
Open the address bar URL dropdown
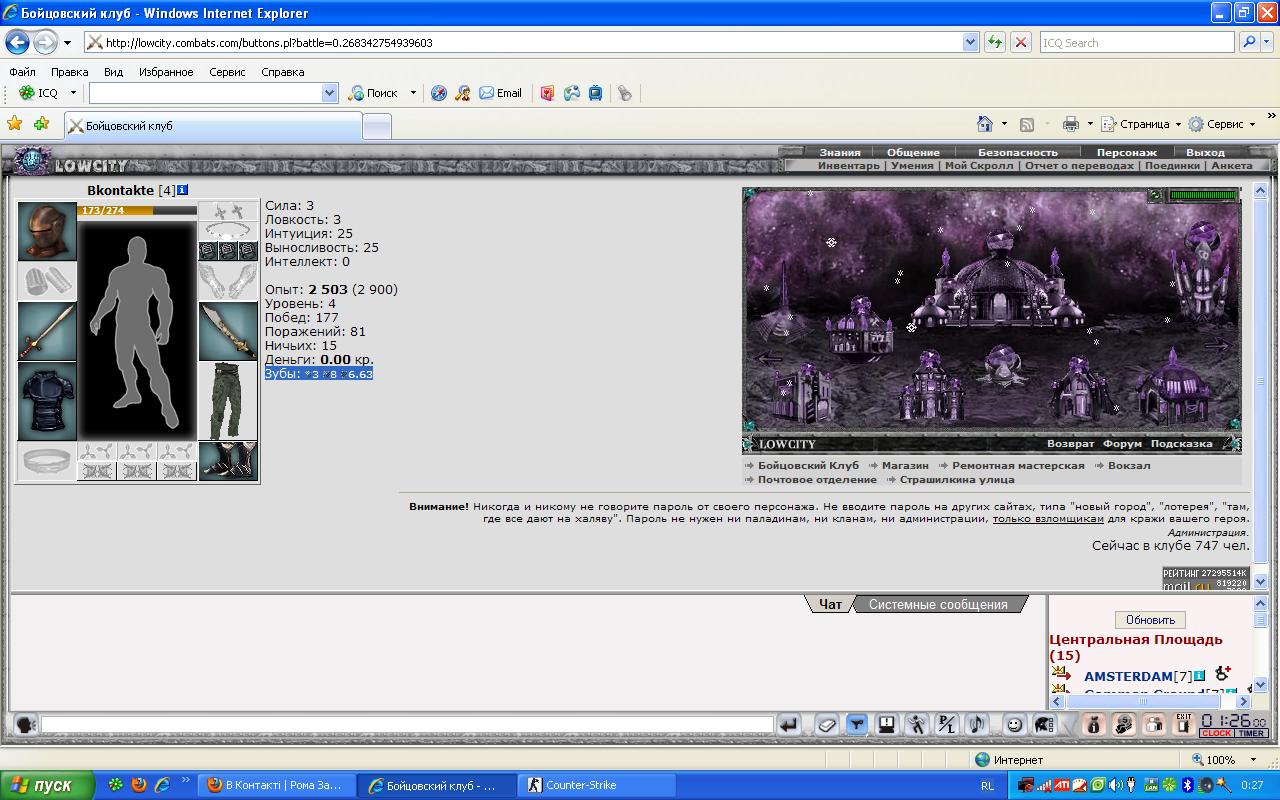point(970,43)
